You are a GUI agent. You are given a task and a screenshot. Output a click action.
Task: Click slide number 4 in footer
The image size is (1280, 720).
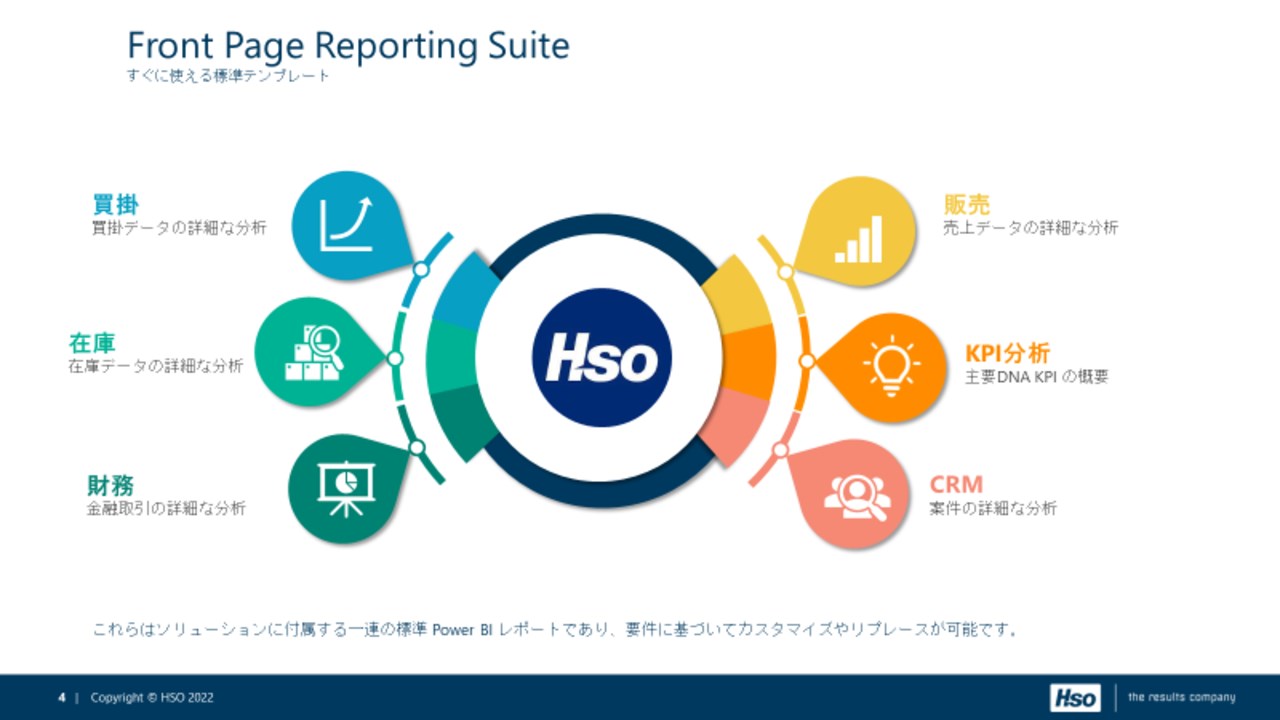coord(61,697)
